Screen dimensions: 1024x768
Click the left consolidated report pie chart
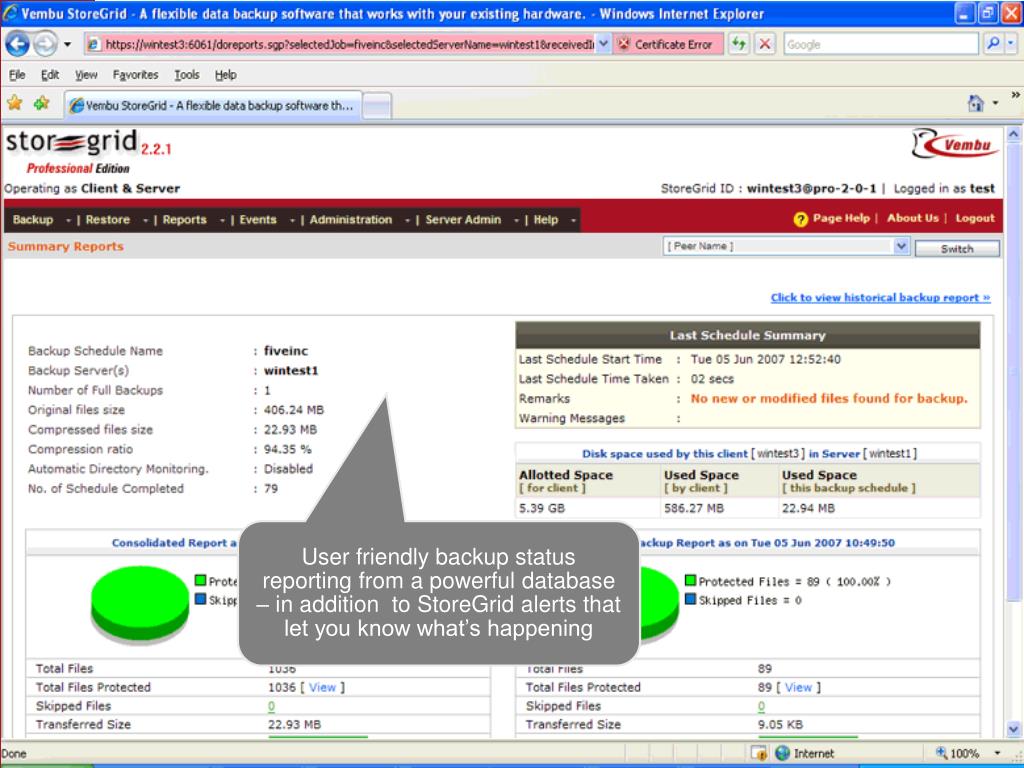click(140, 604)
